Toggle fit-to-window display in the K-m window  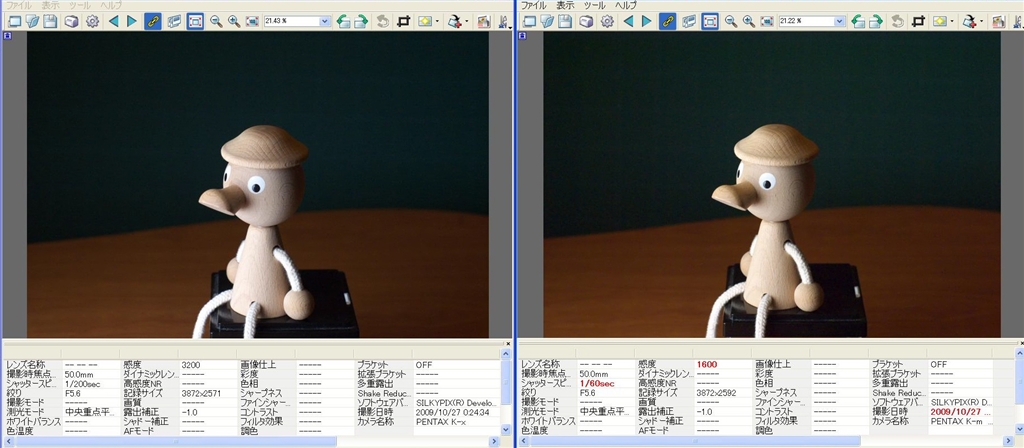(x=710, y=22)
